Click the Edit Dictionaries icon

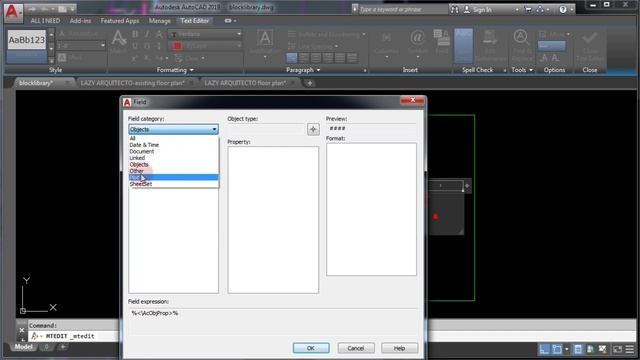[x=489, y=38]
